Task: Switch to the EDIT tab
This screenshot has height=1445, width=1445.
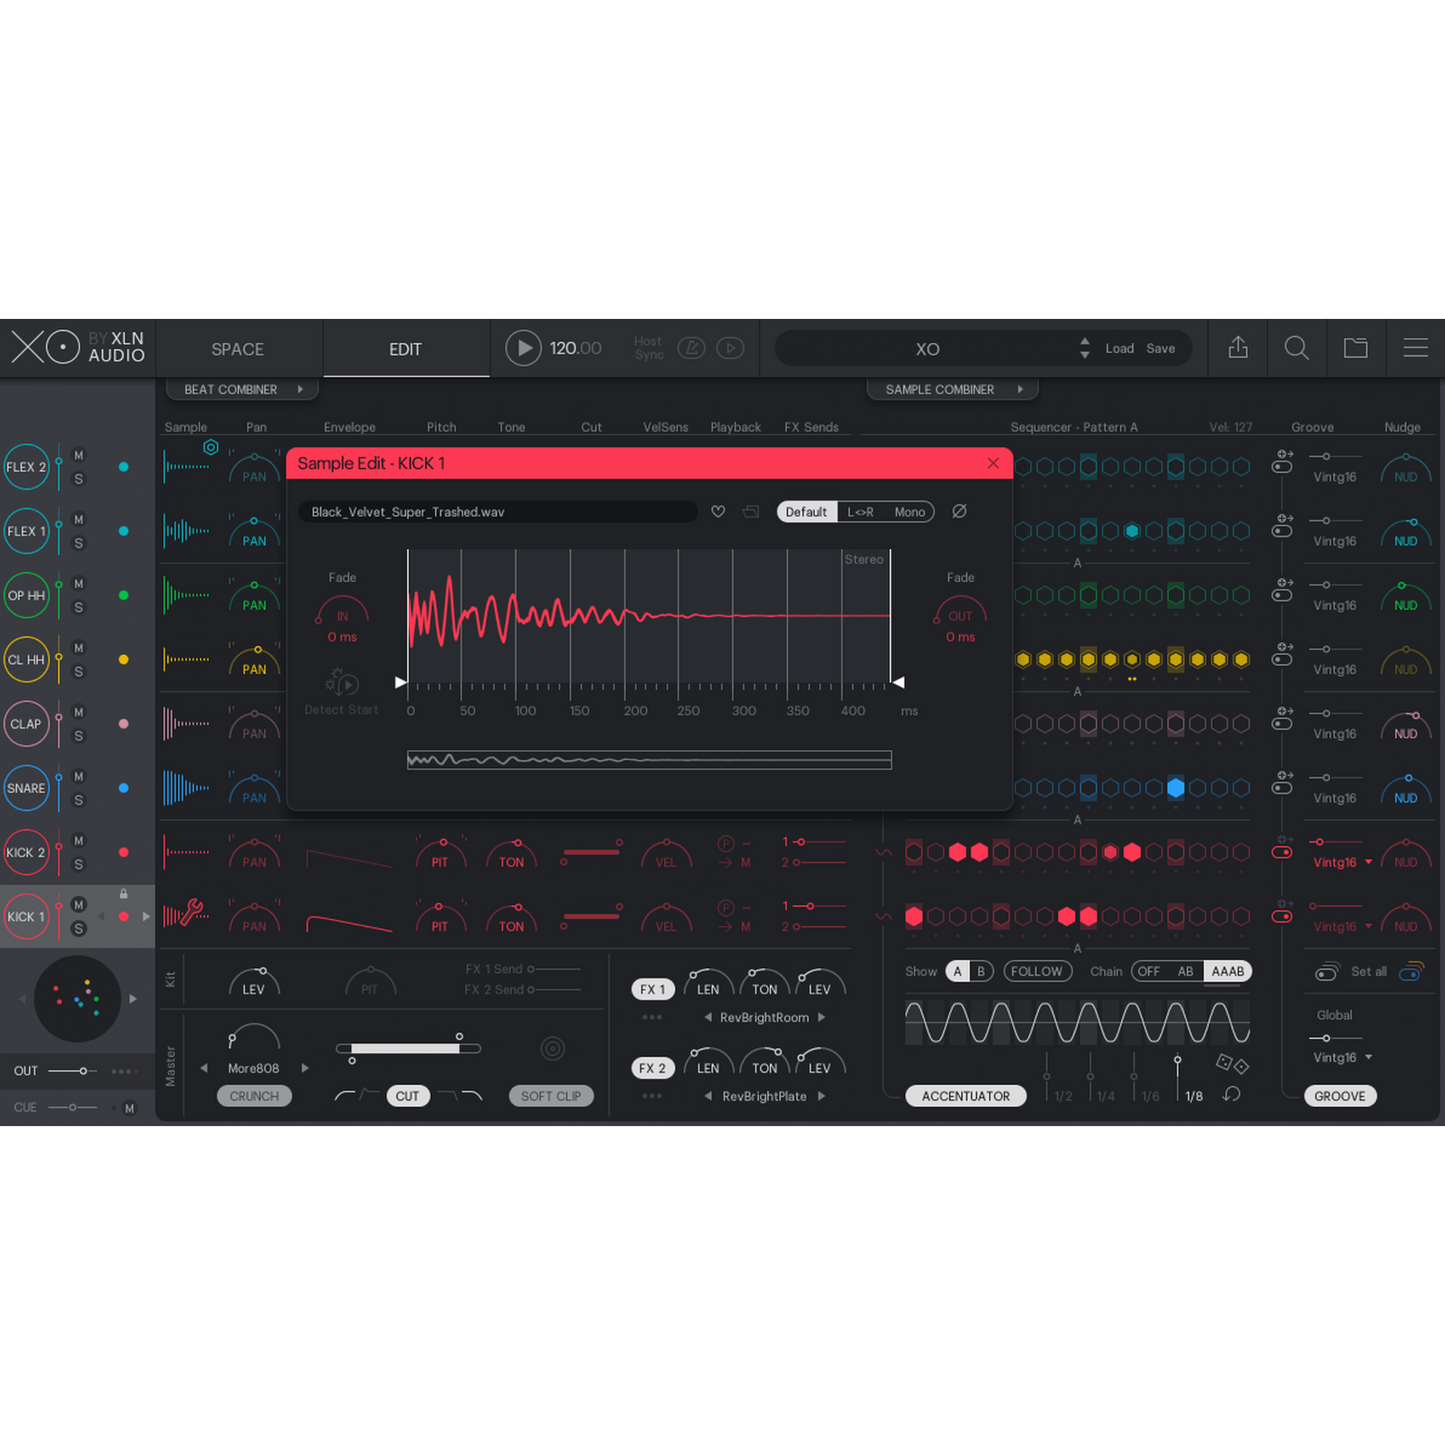Action: click(405, 349)
